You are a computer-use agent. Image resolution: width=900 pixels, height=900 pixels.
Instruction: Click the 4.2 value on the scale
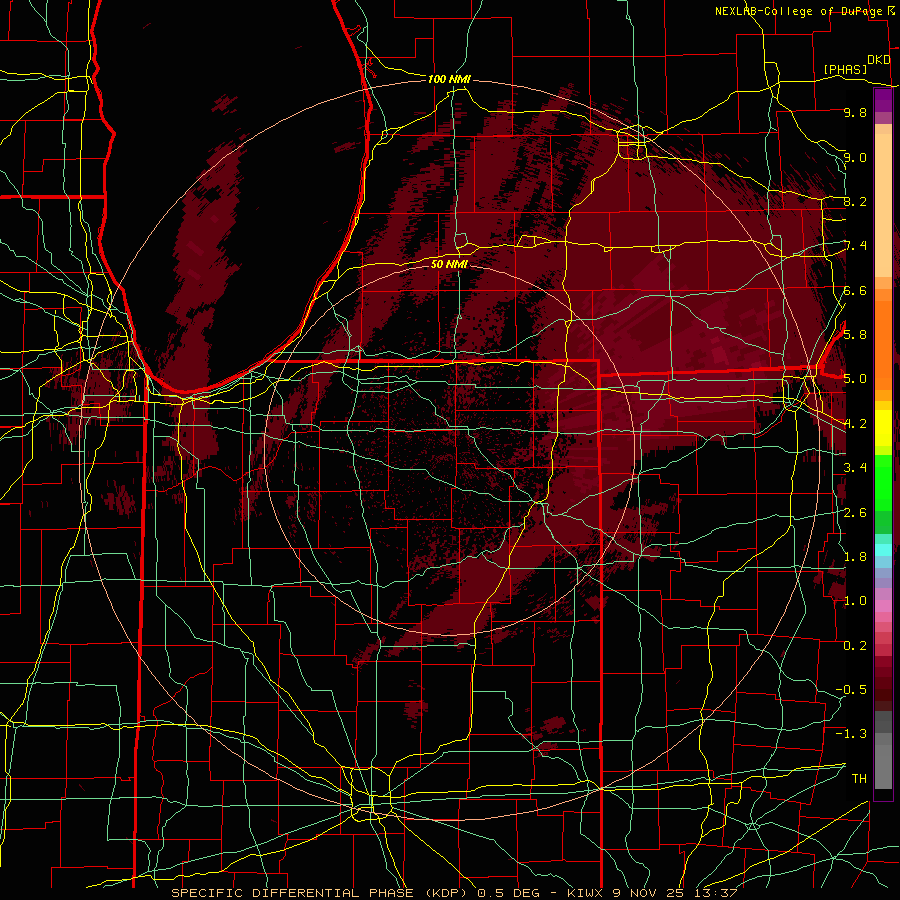pyautogui.click(x=855, y=424)
